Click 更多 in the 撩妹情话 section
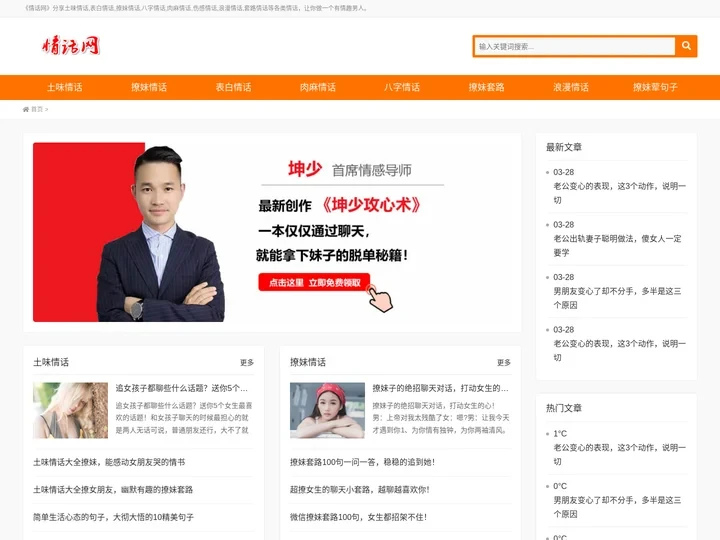Image resolution: width=720 pixels, height=540 pixels. pos(504,363)
